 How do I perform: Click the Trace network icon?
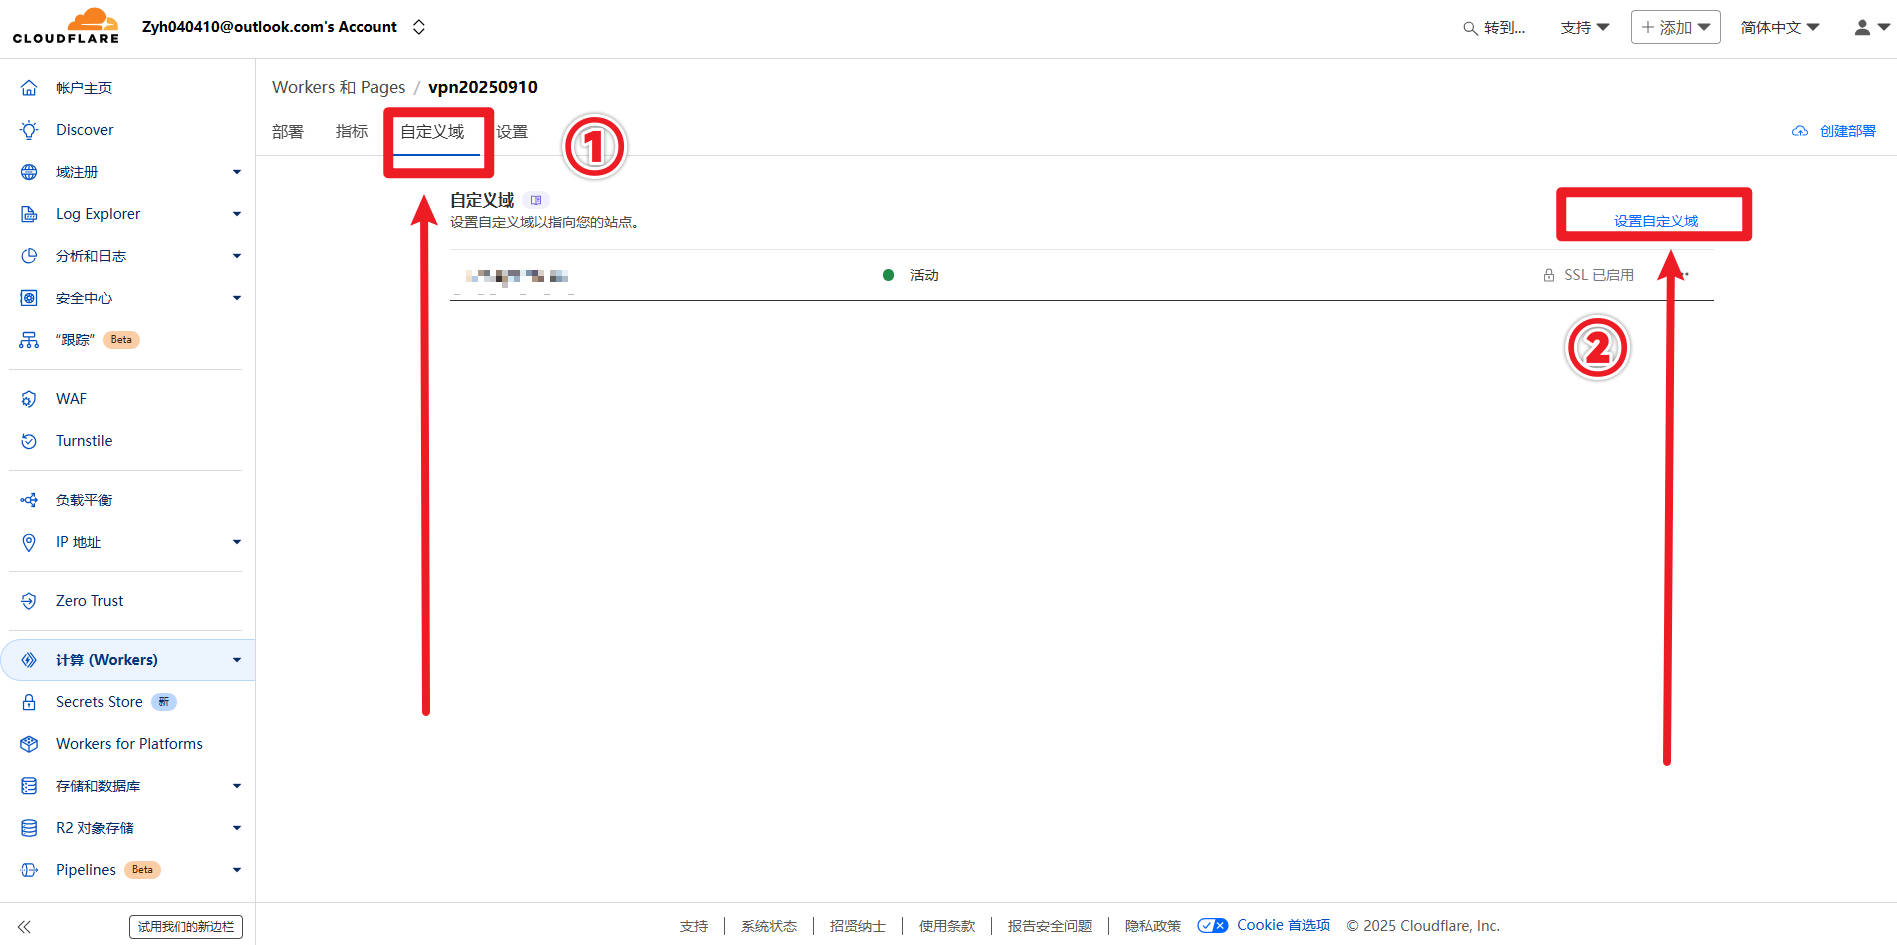point(29,340)
